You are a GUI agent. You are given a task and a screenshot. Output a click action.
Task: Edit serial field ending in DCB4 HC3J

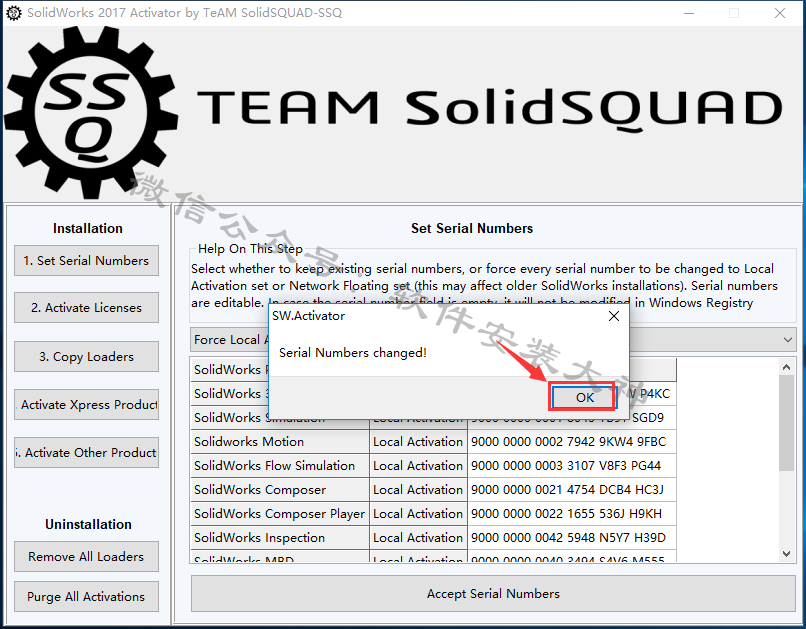pyautogui.click(x=572, y=490)
